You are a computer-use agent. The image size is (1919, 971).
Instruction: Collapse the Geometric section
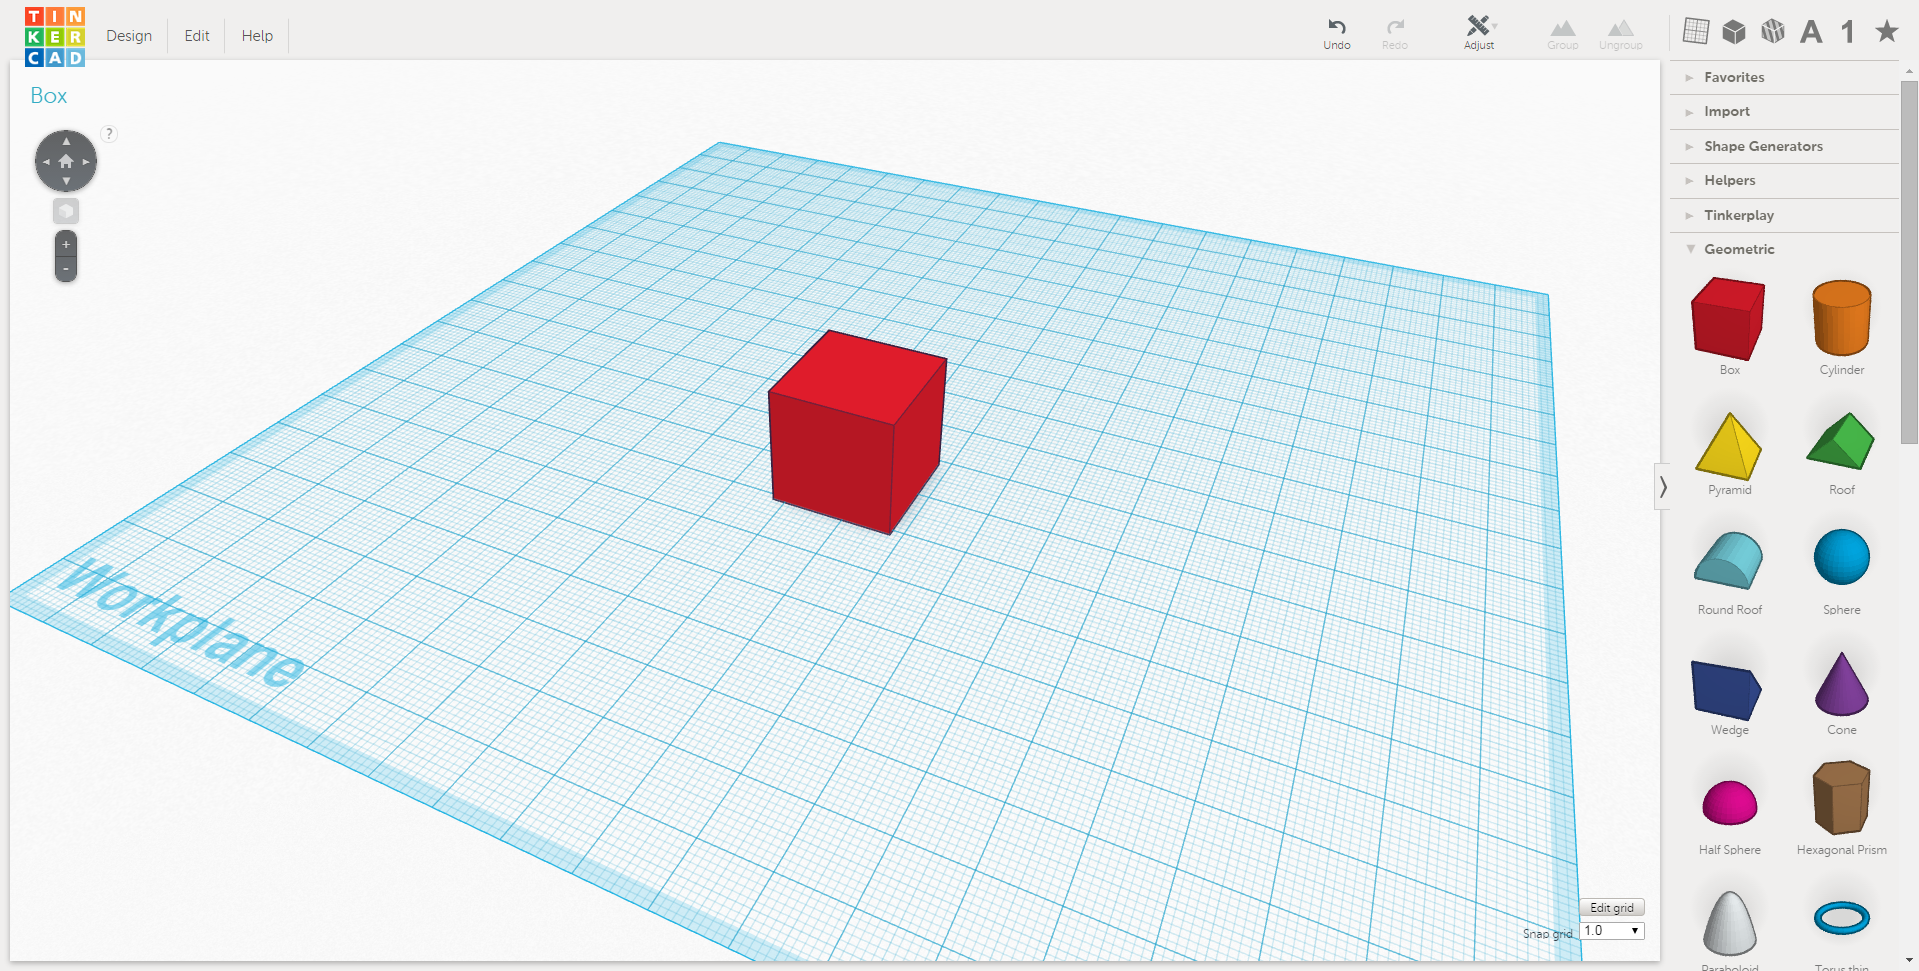1740,249
